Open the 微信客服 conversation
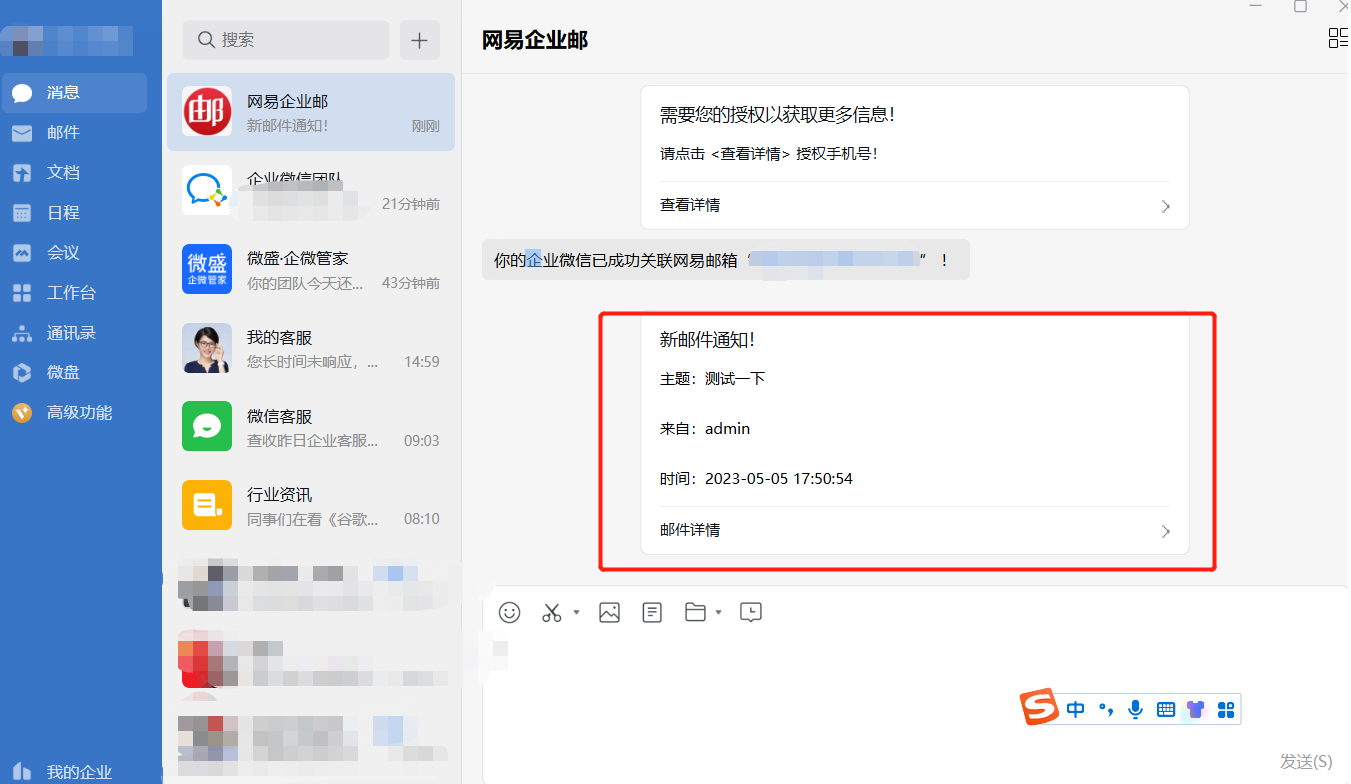Image resolution: width=1351 pixels, height=784 pixels. 311,427
